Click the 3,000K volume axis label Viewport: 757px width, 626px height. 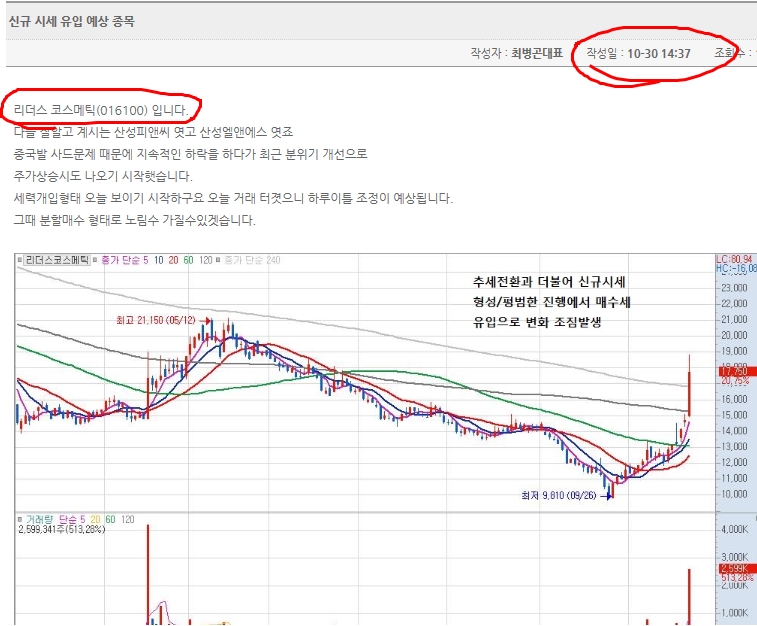click(x=734, y=557)
